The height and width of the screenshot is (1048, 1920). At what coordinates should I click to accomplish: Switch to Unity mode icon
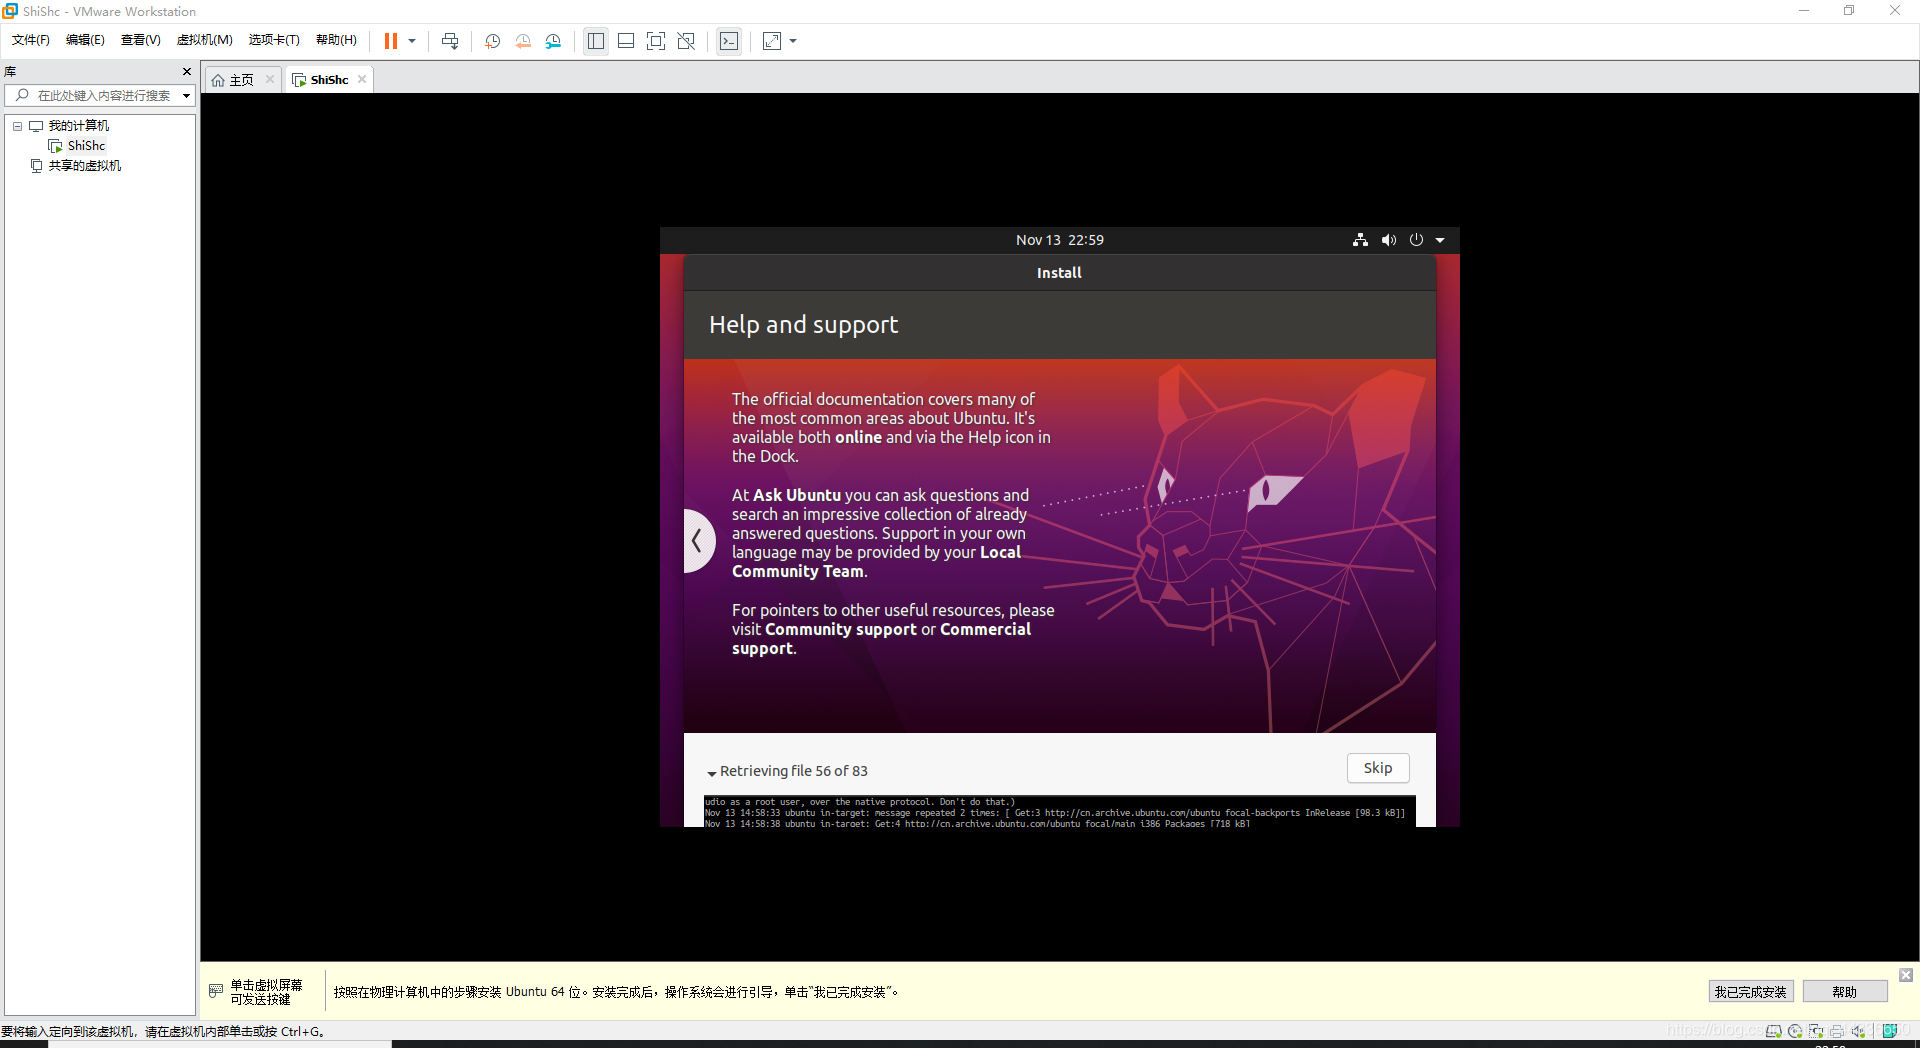click(686, 41)
